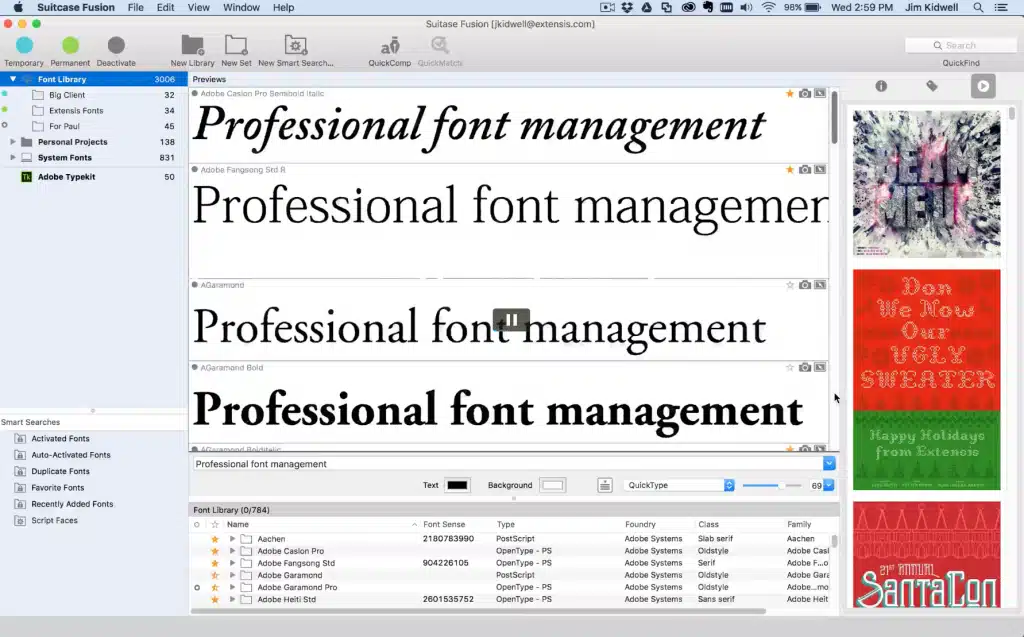Create a New Library
The image size is (1024, 637).
pos(192,45)
